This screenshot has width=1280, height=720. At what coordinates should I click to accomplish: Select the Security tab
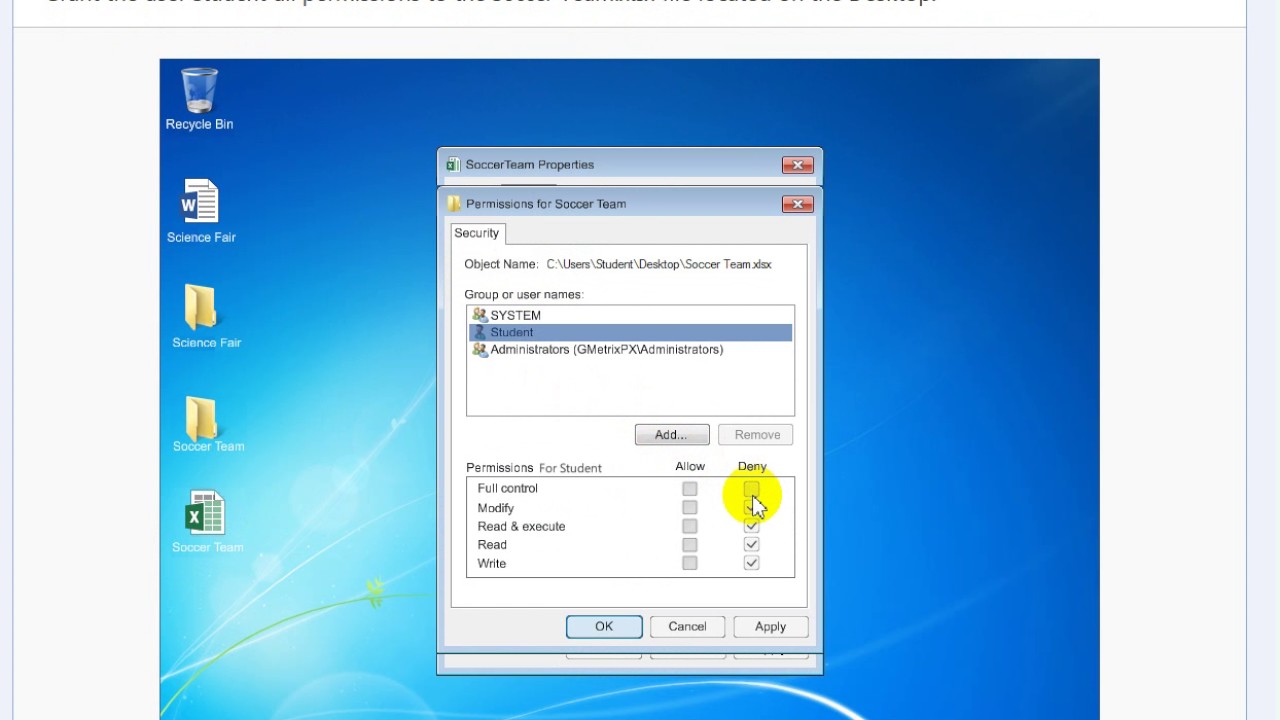(477, 233)
